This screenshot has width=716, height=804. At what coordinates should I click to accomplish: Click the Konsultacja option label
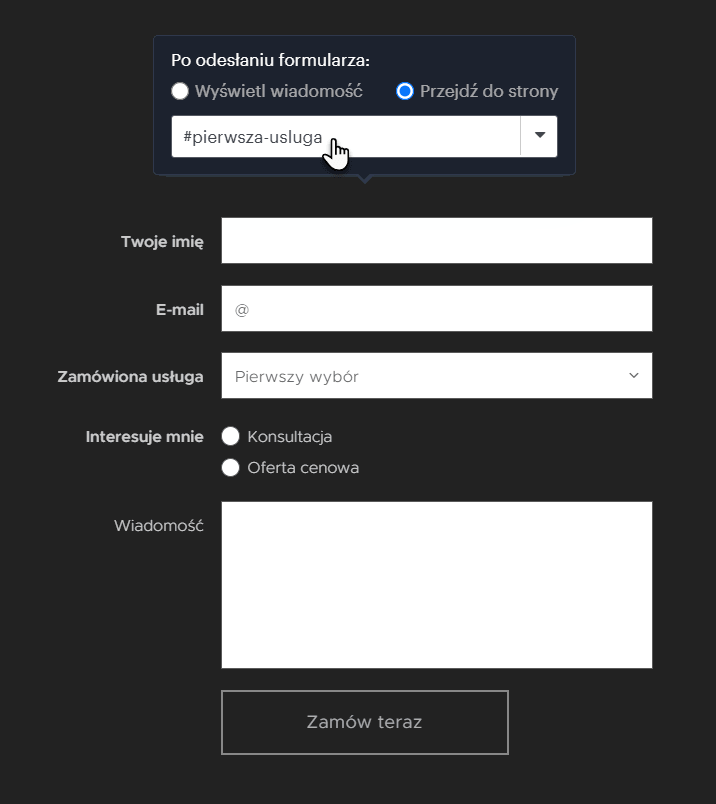point(290,437)
